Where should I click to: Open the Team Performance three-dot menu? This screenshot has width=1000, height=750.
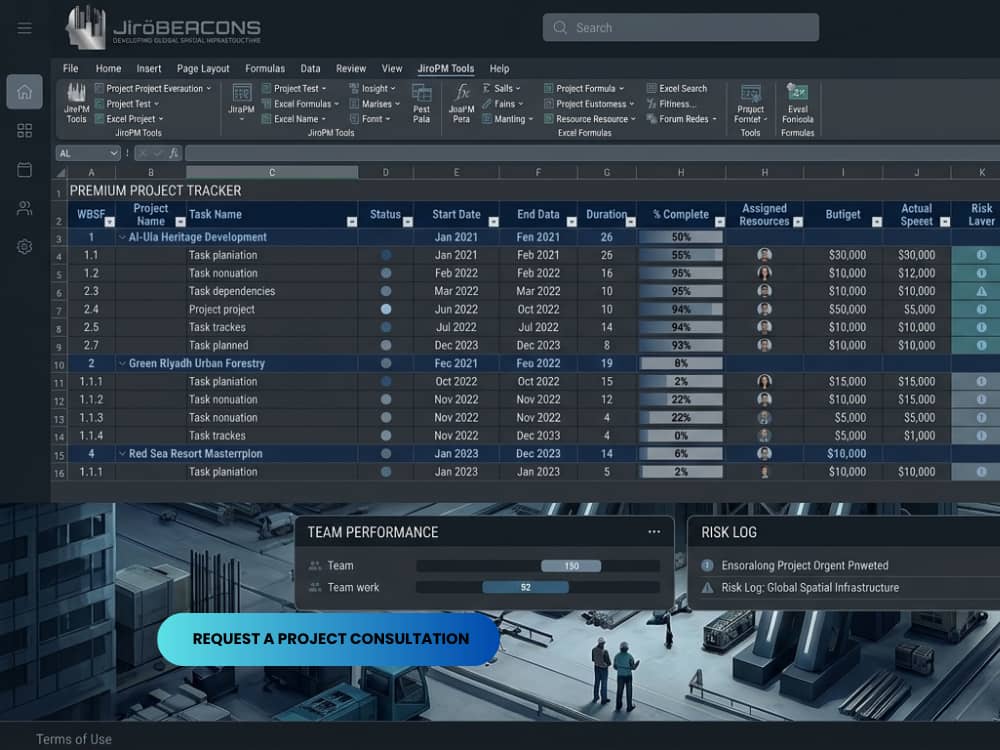[654, 532]
